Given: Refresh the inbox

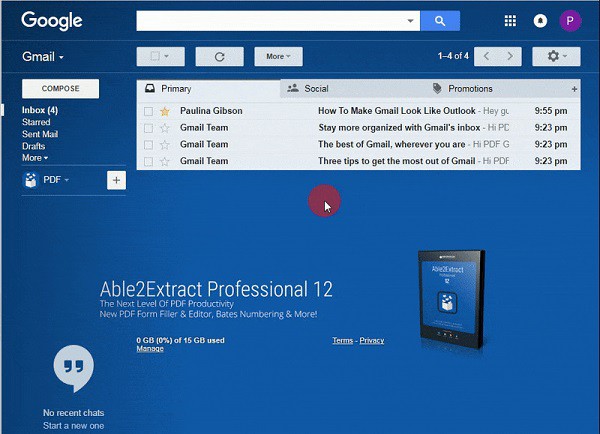Looking at the screenshot, I should pyautogui.click(x=219, y=57).
